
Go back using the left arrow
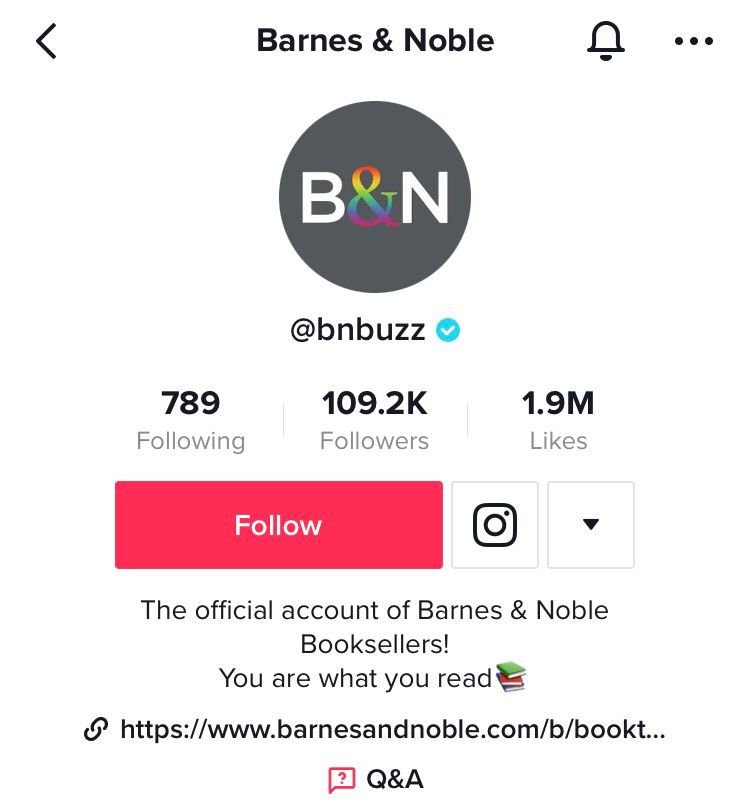[x=46, y=41]
